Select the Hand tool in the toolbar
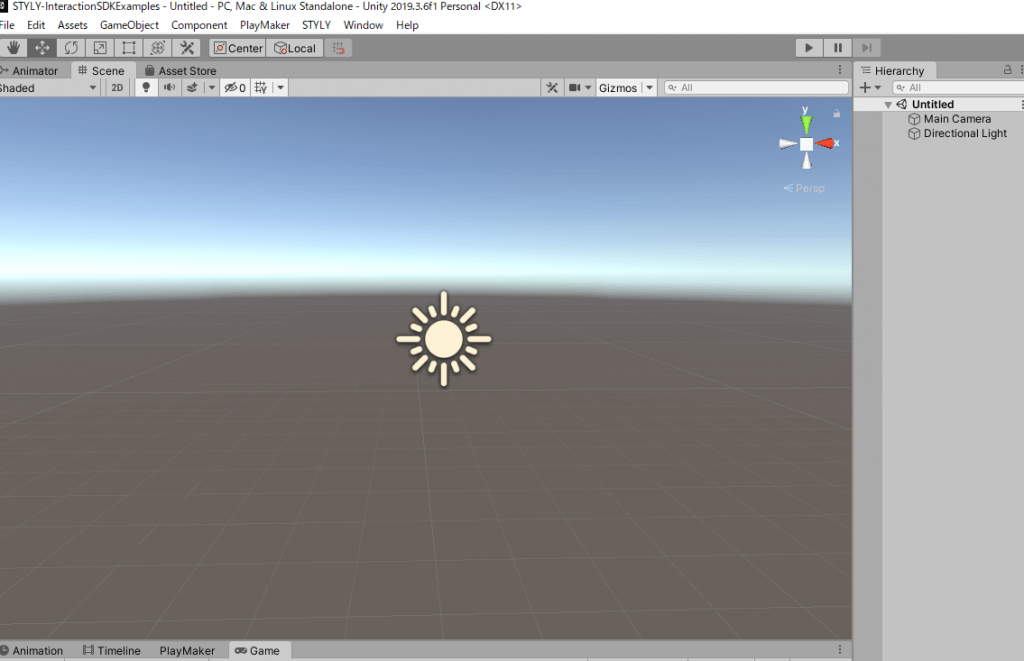 coord(13,47)
